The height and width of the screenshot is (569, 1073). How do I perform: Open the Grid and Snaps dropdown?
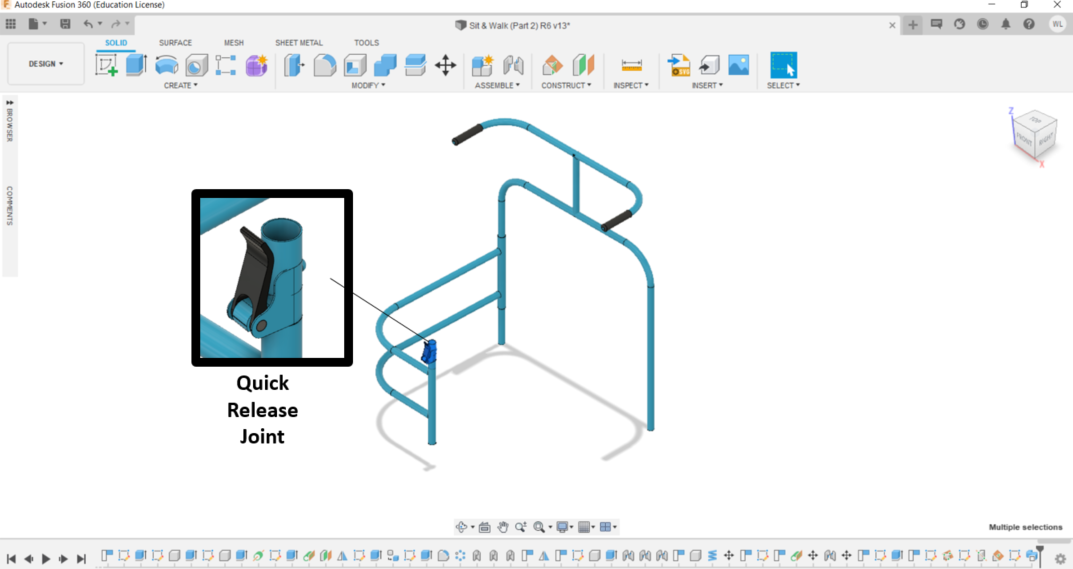click(x=587, y=527)
